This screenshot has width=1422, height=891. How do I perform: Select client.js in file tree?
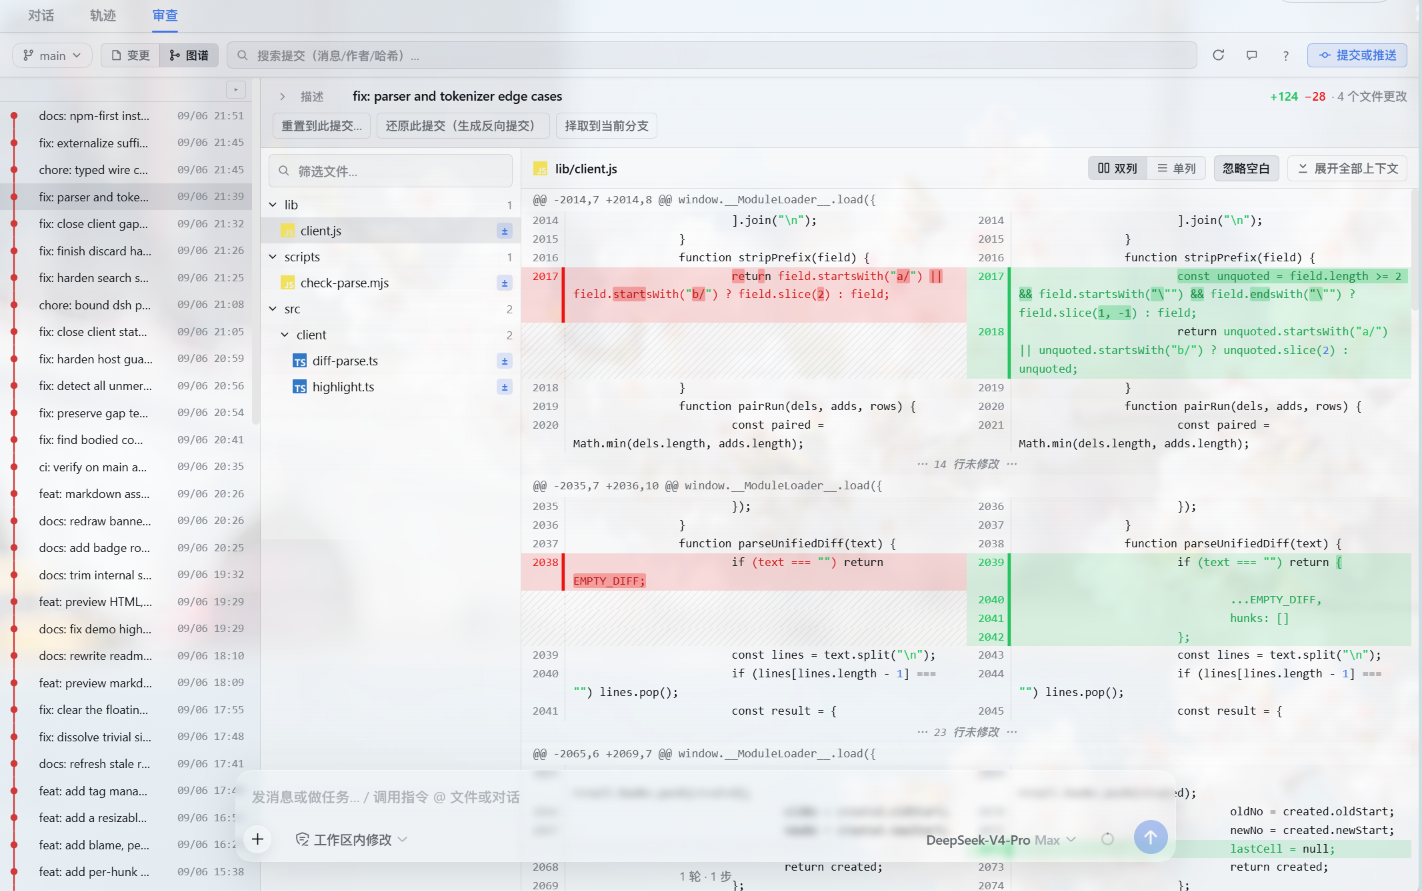(390, 231)
